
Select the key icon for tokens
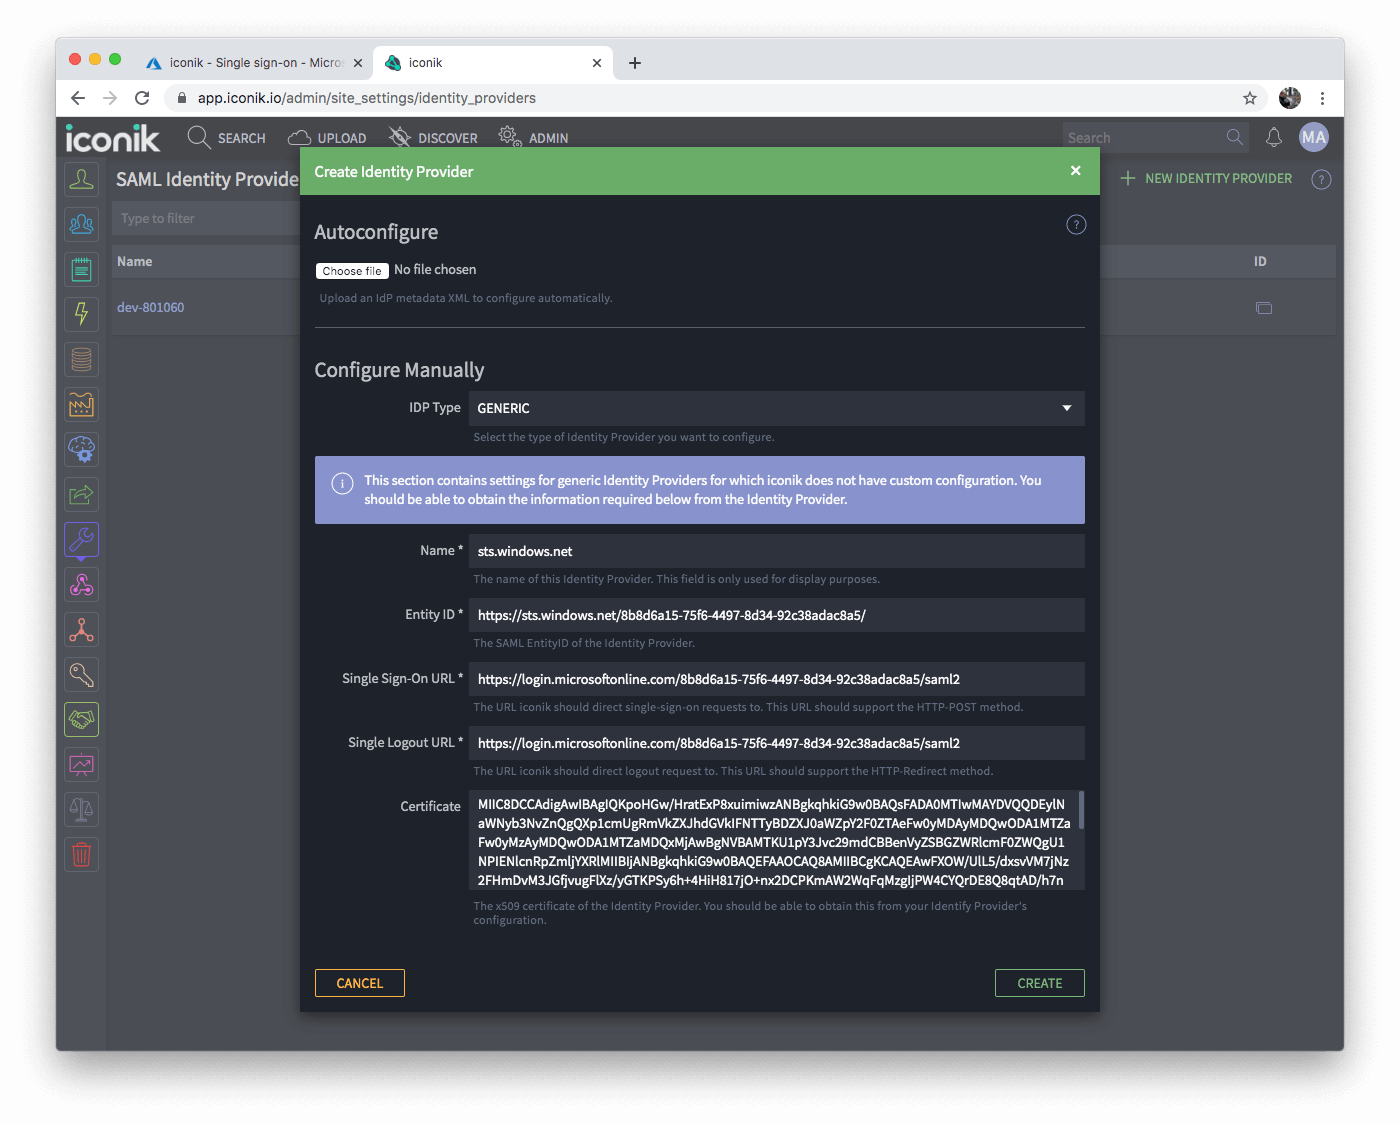81,674
